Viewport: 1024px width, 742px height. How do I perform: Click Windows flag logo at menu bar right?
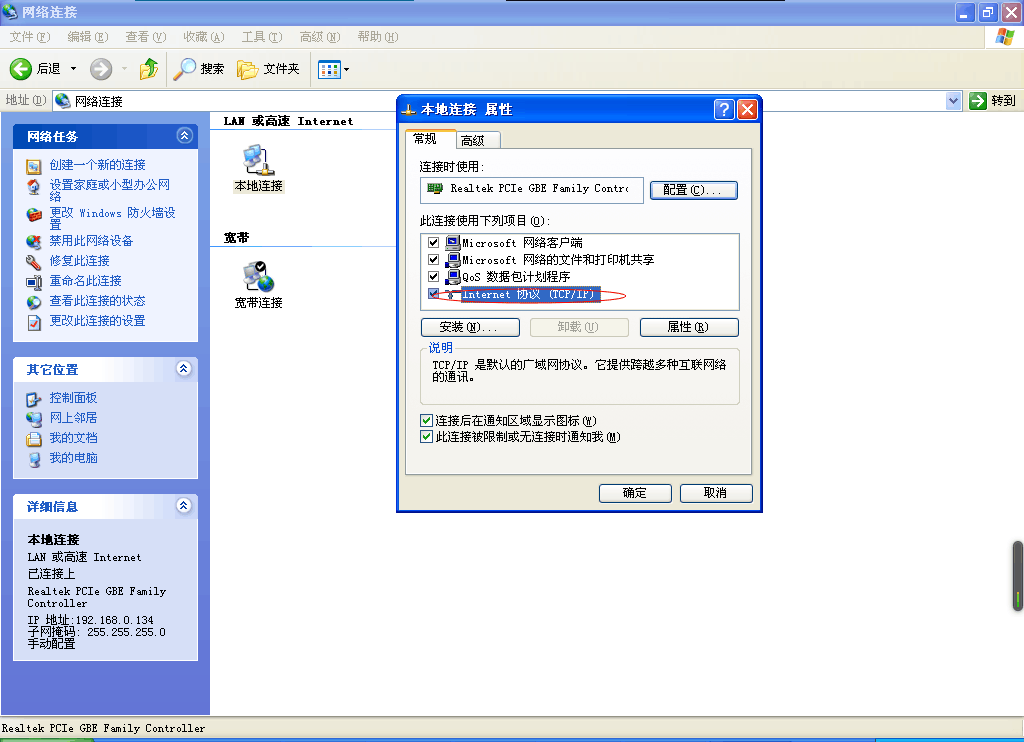tap(1005, 37)
